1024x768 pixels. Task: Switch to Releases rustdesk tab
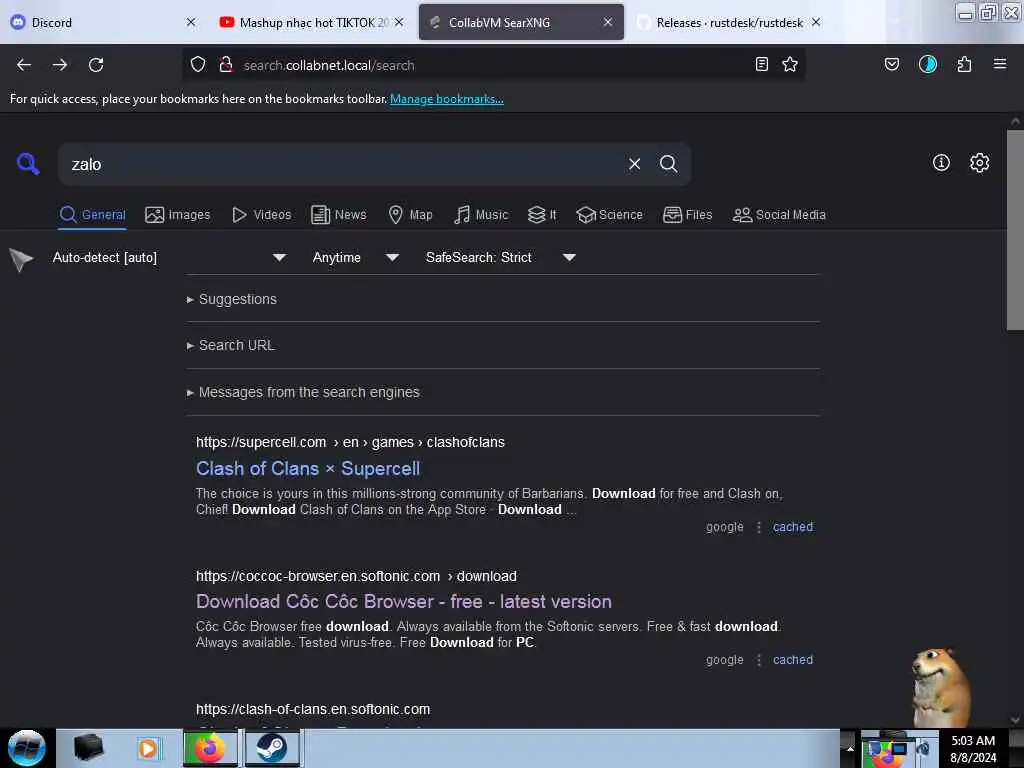pos(729,22)
